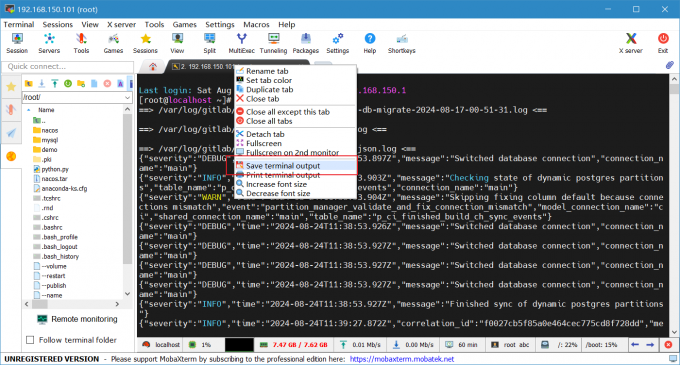Click the red Exit power icon
The image size is (680, 365).
pyautogui.click(x=663, y=43)
